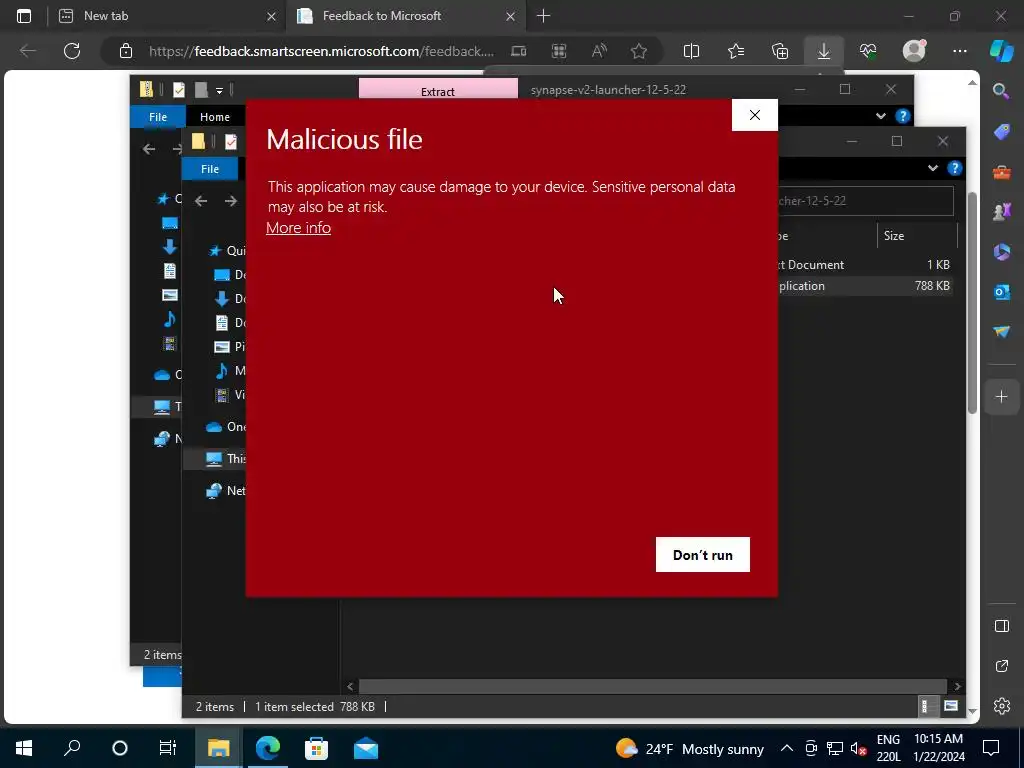Add this page to favorites star
Screen dimensions: 1024x768
(639, 51)
